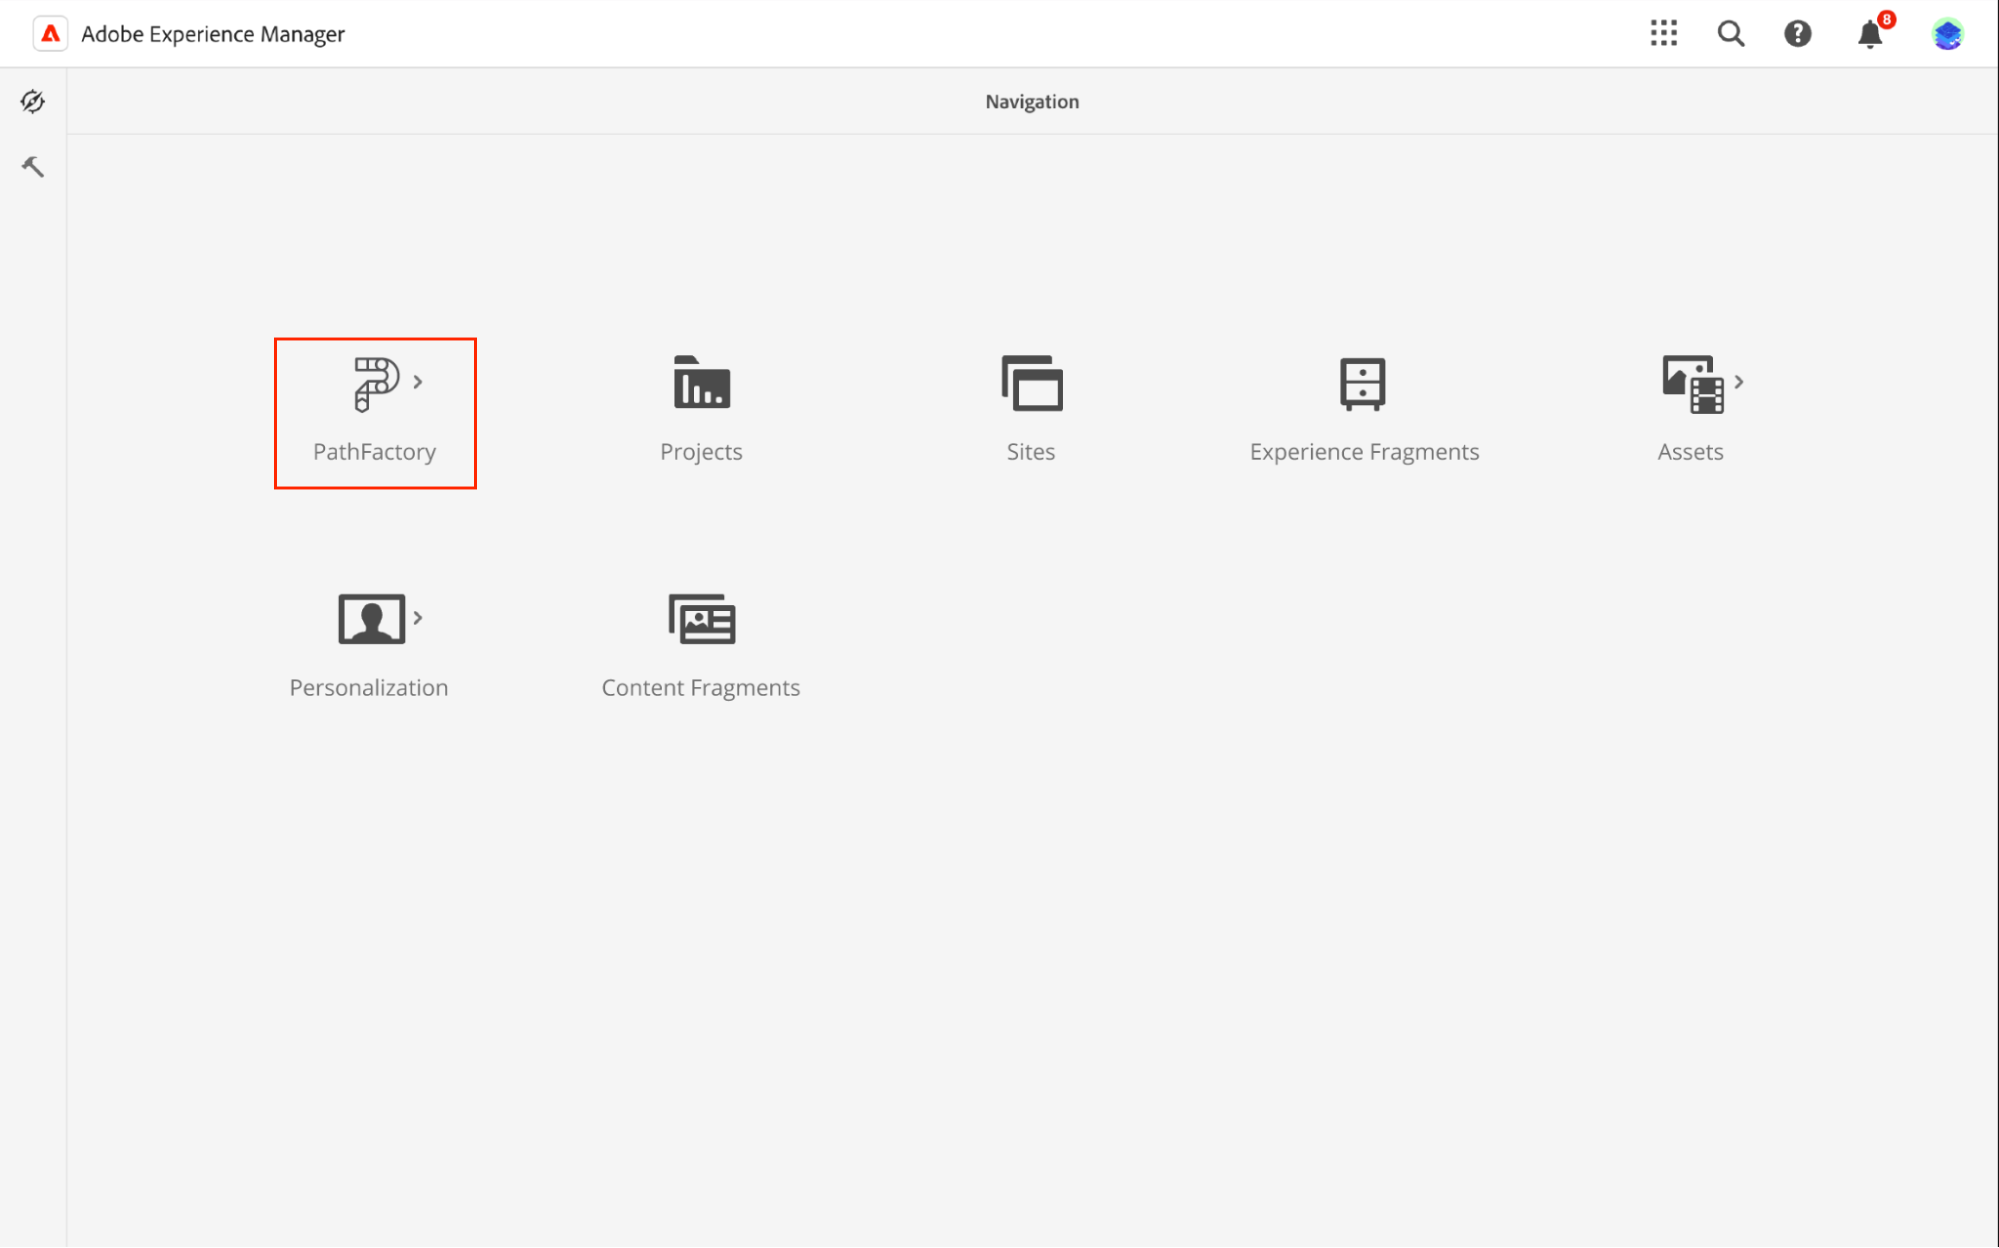Open the Assets console
Screen dimensions: 1999x1248
point(1688,410)
